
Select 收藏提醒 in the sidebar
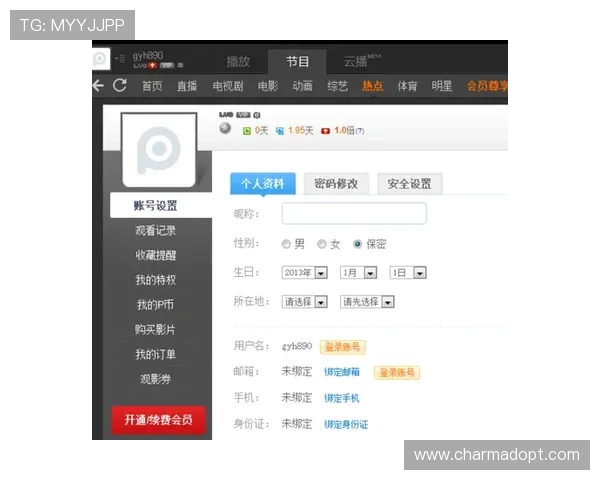[155, 255]
